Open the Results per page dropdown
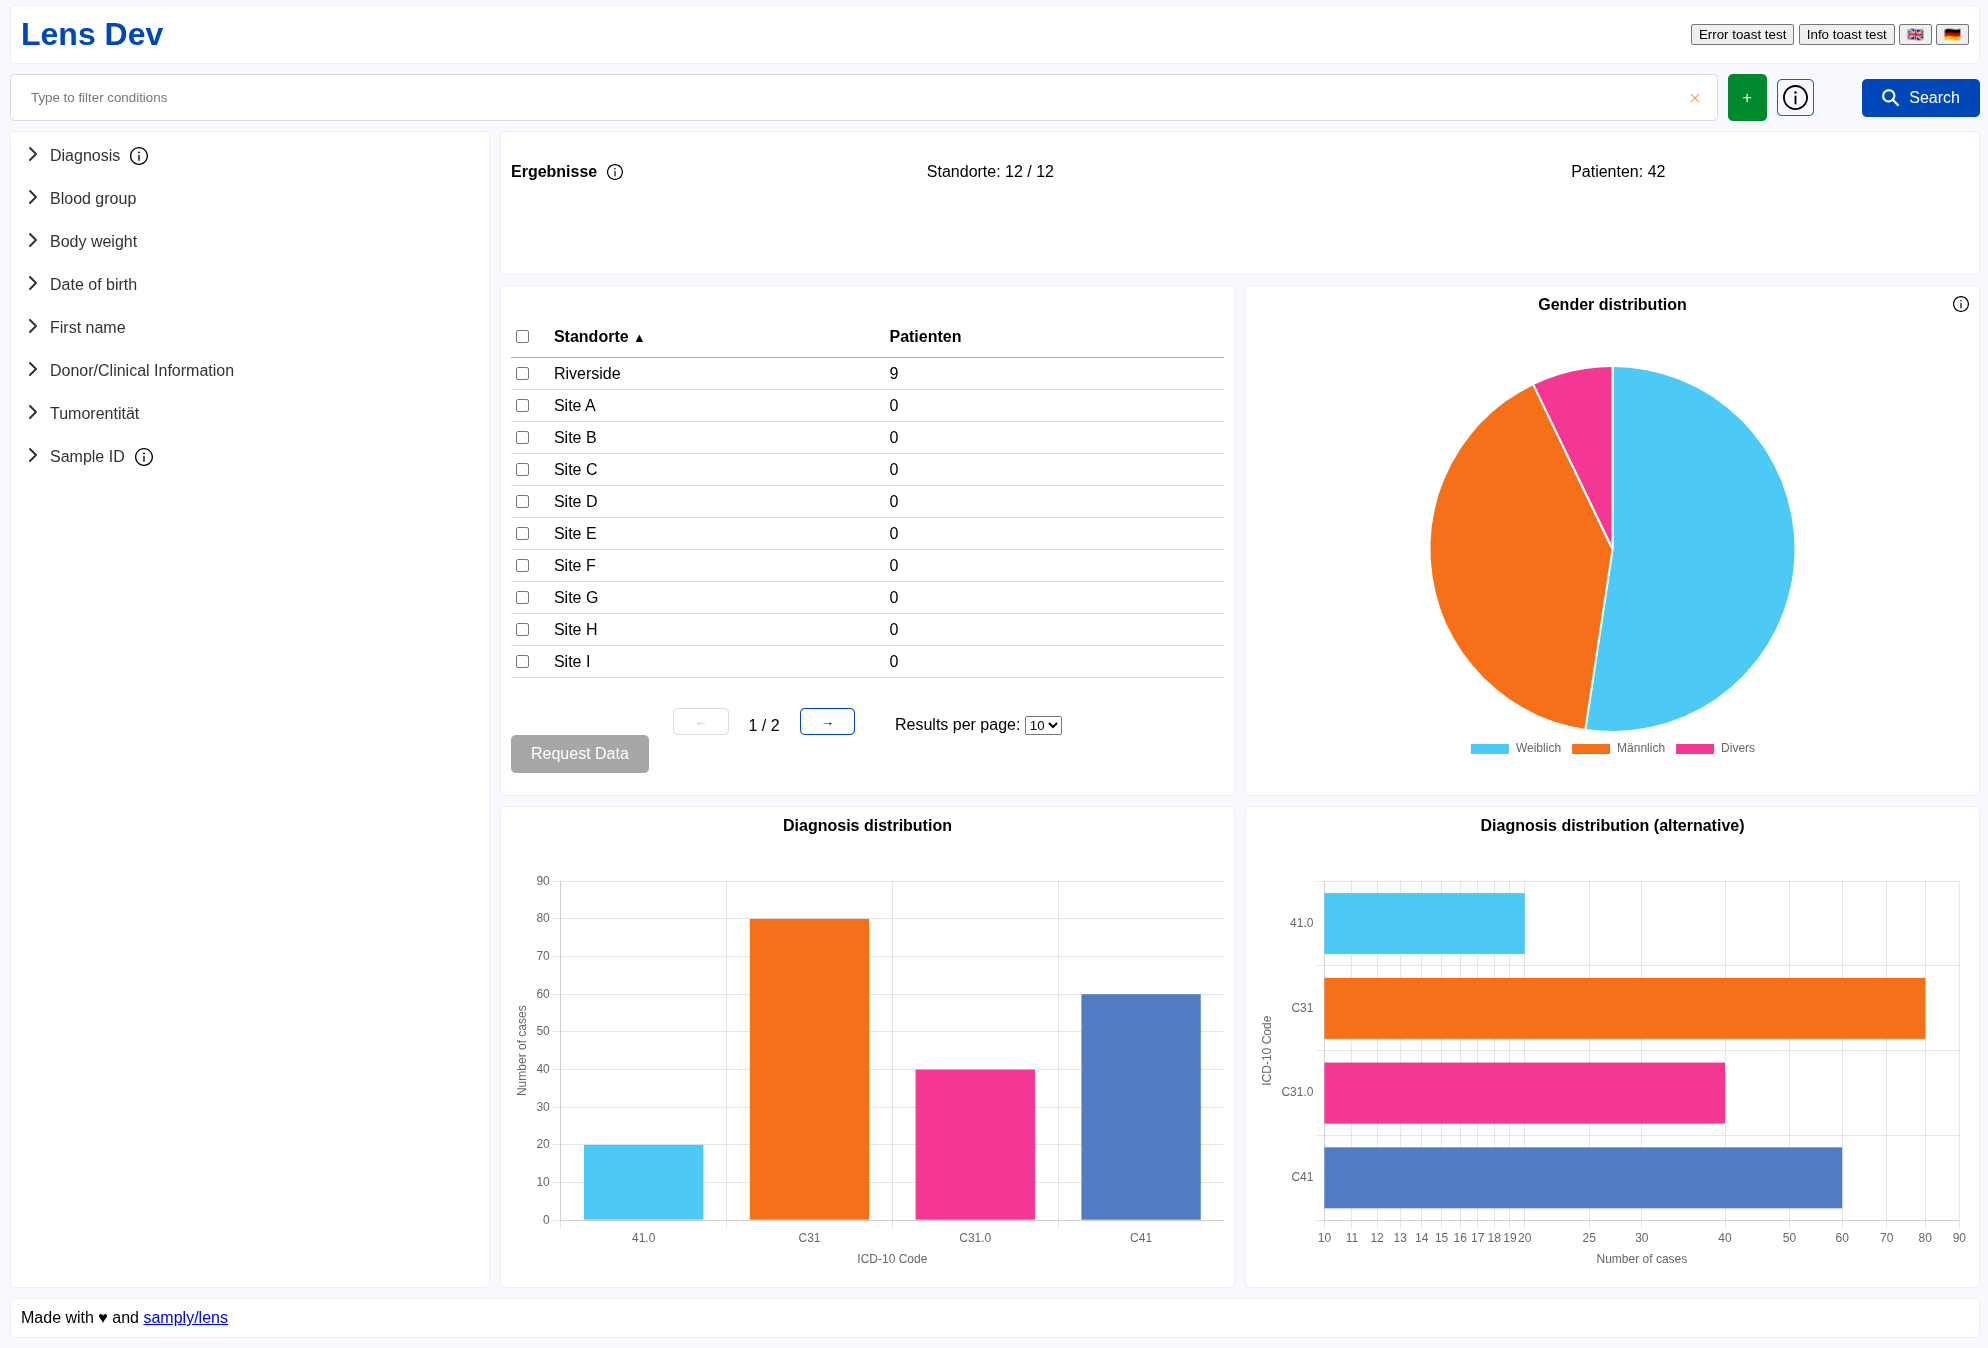Screen dimensions: 1988x1348 click(x=1043, y=726)
